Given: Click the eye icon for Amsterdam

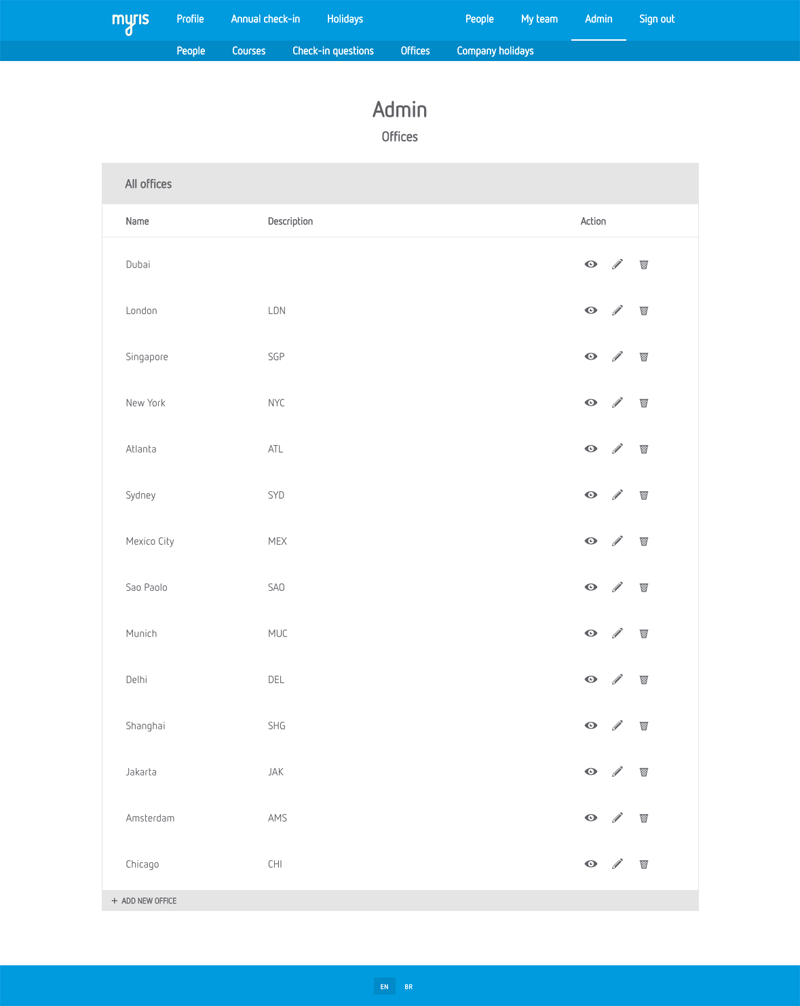Looking at the screenshot, I should pos(591,818).
